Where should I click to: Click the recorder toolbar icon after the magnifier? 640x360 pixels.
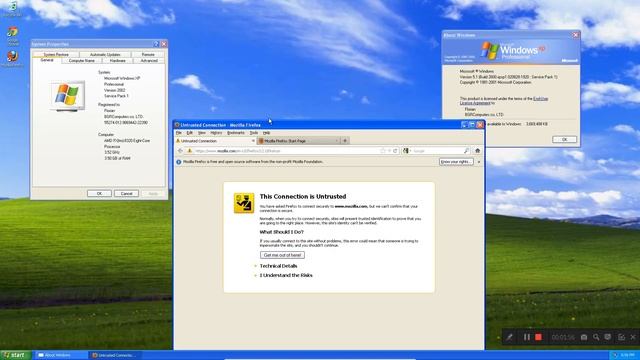click(x=608, y=337)
